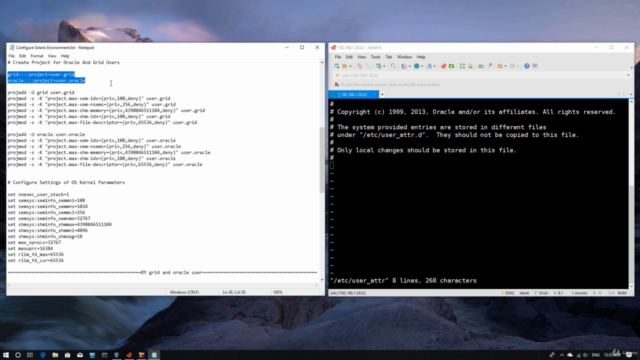The width and height of the screenshot is (640, 360).
Task: Click the Find magnifier icon in Xshell
Action: (x=393, y=66)
